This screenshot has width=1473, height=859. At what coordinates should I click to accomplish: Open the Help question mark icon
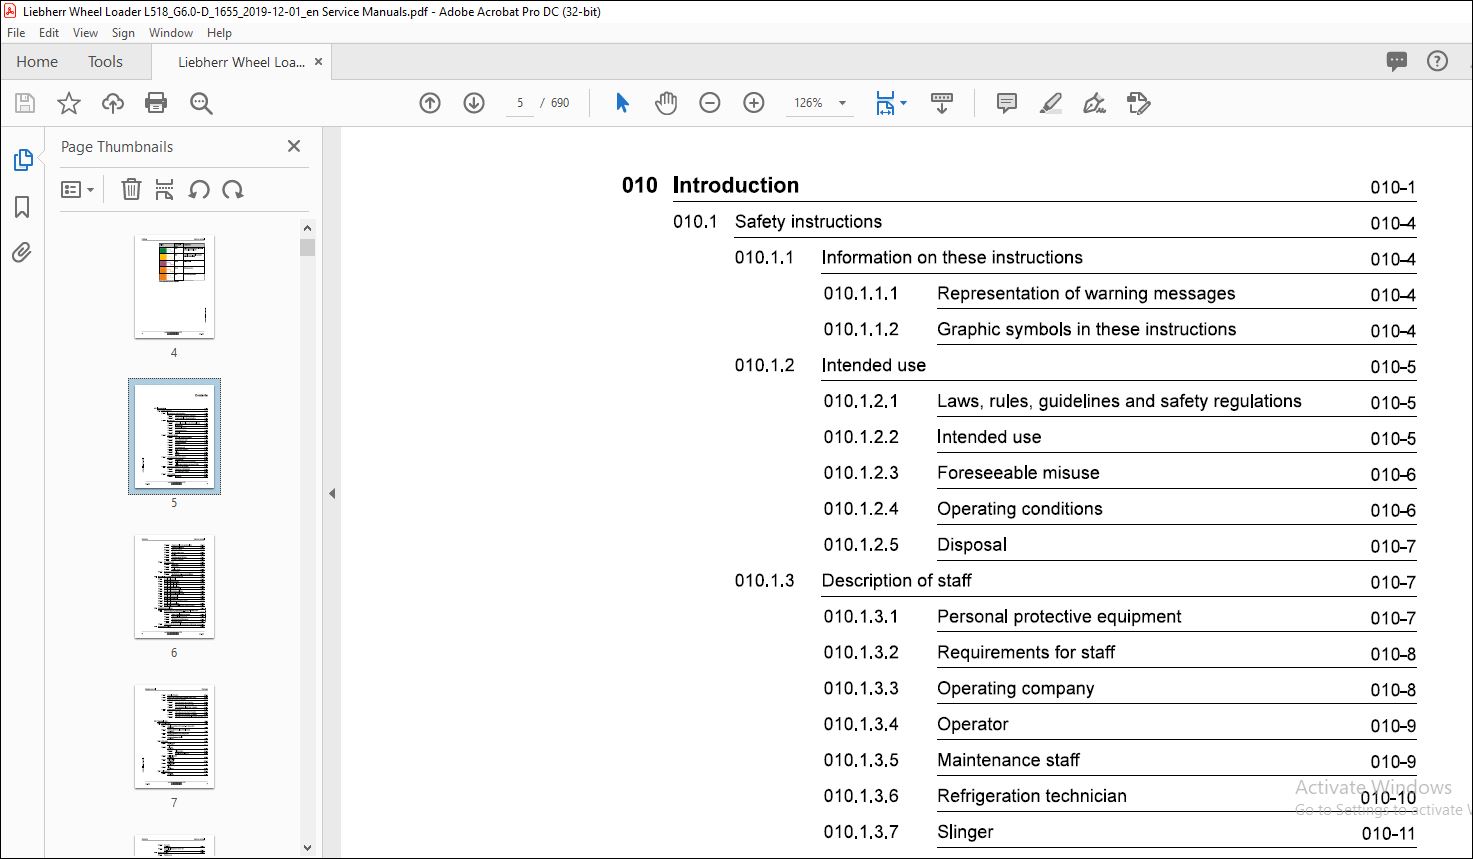pos(1437,61)
